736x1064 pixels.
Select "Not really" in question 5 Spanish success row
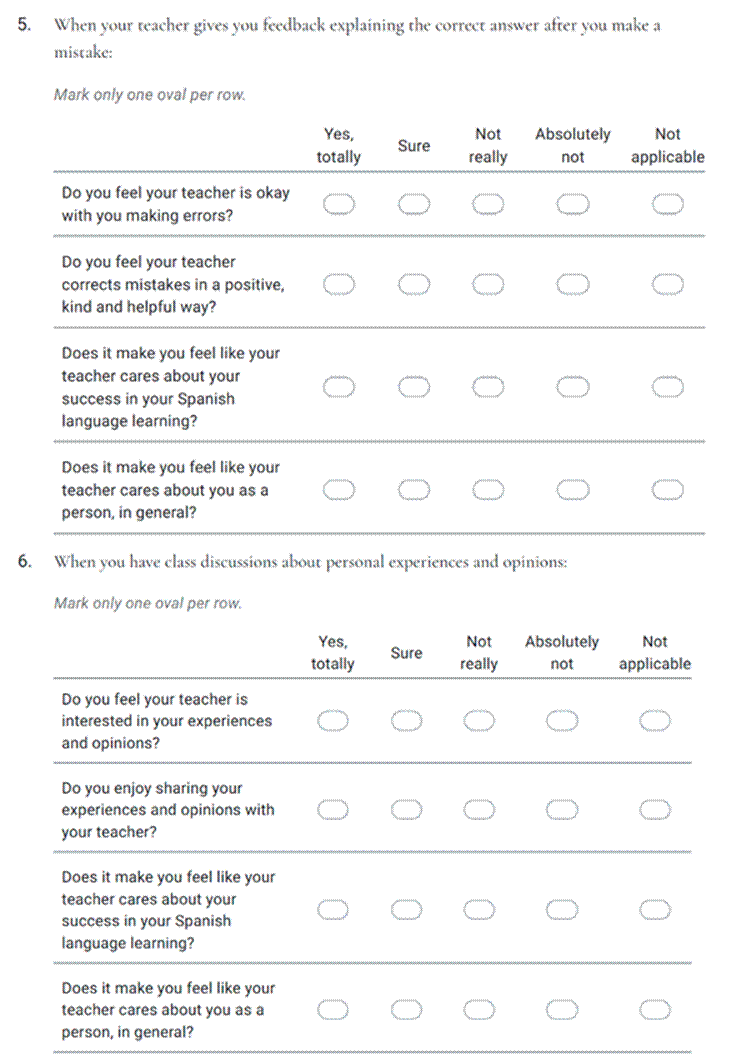coord(488,387)
